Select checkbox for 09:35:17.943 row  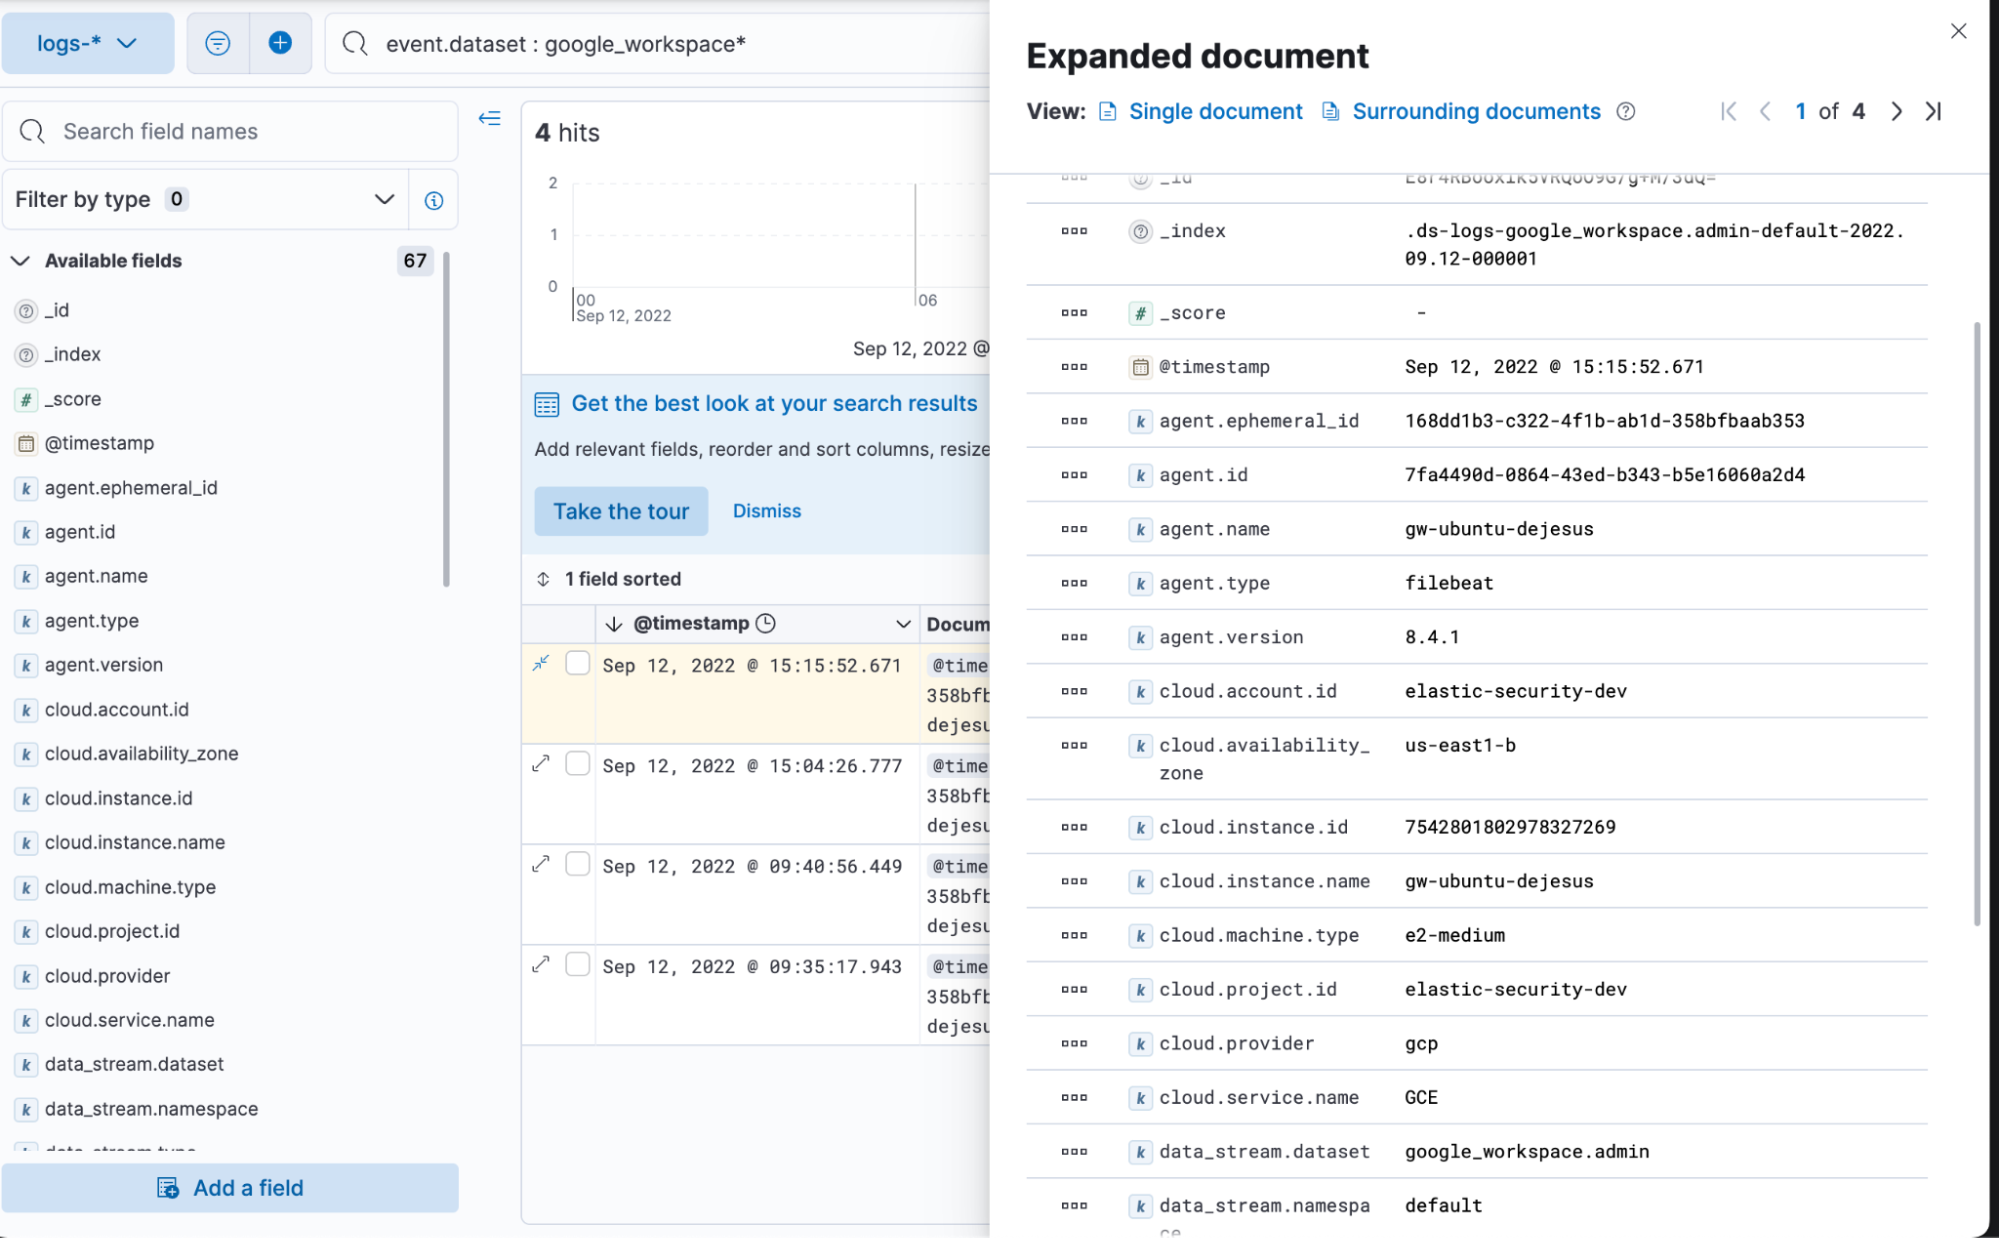578,964
